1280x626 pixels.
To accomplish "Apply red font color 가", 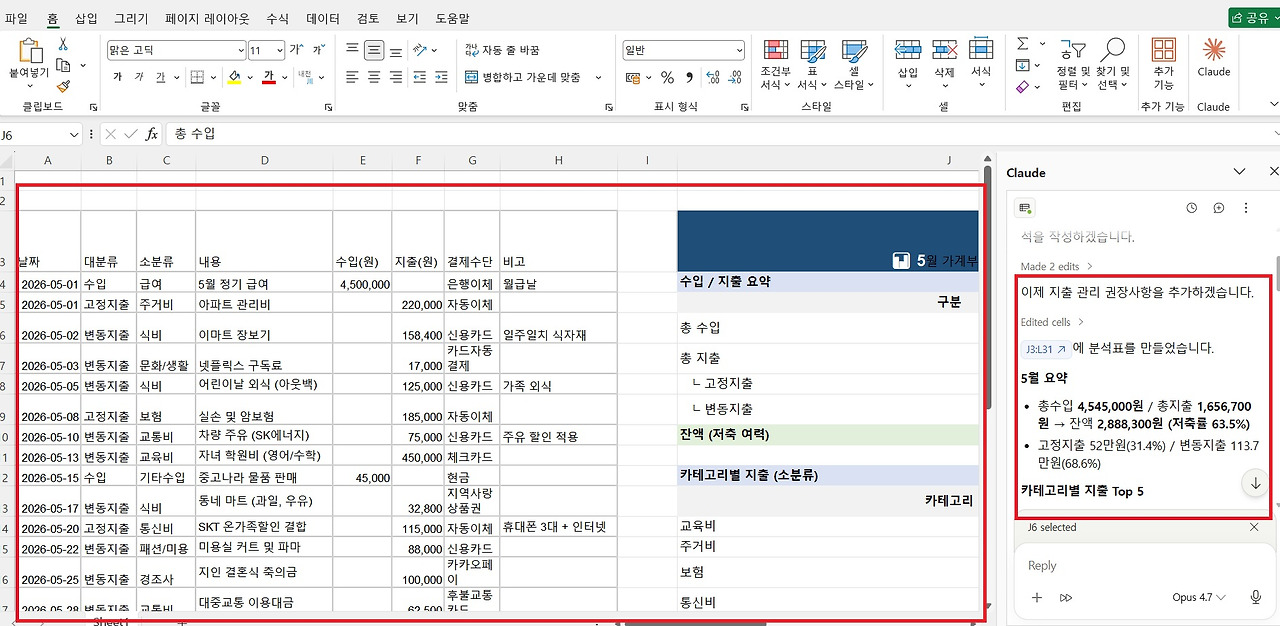I will 268,77.
